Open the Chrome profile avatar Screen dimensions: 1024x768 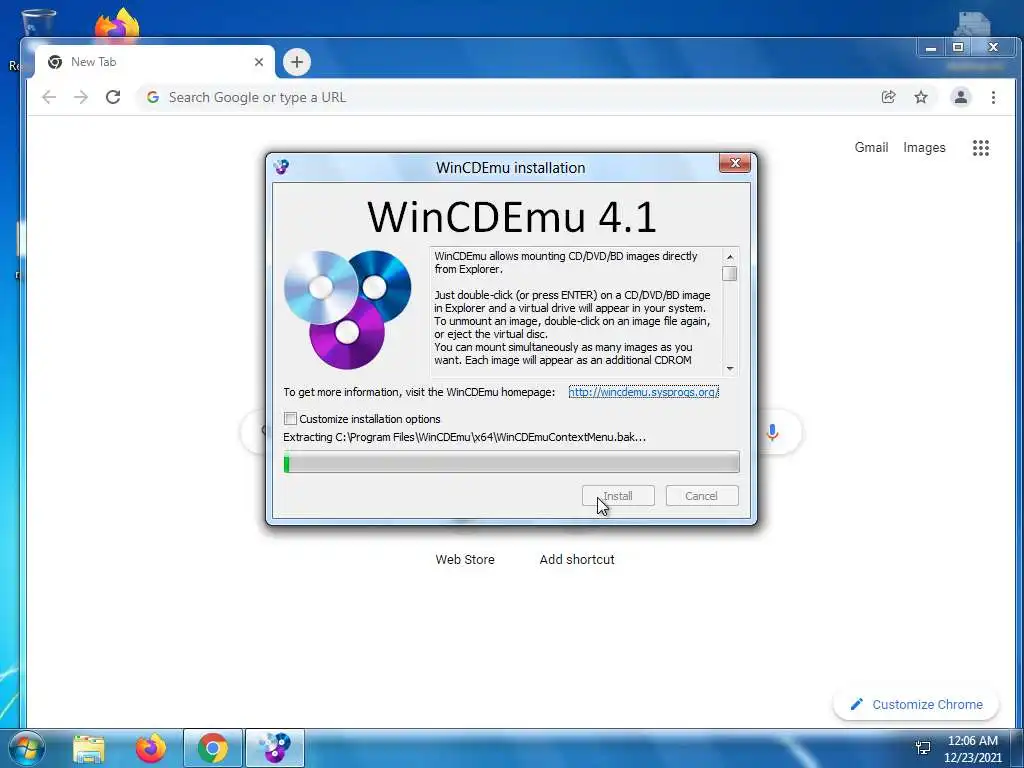click(961, 97)
